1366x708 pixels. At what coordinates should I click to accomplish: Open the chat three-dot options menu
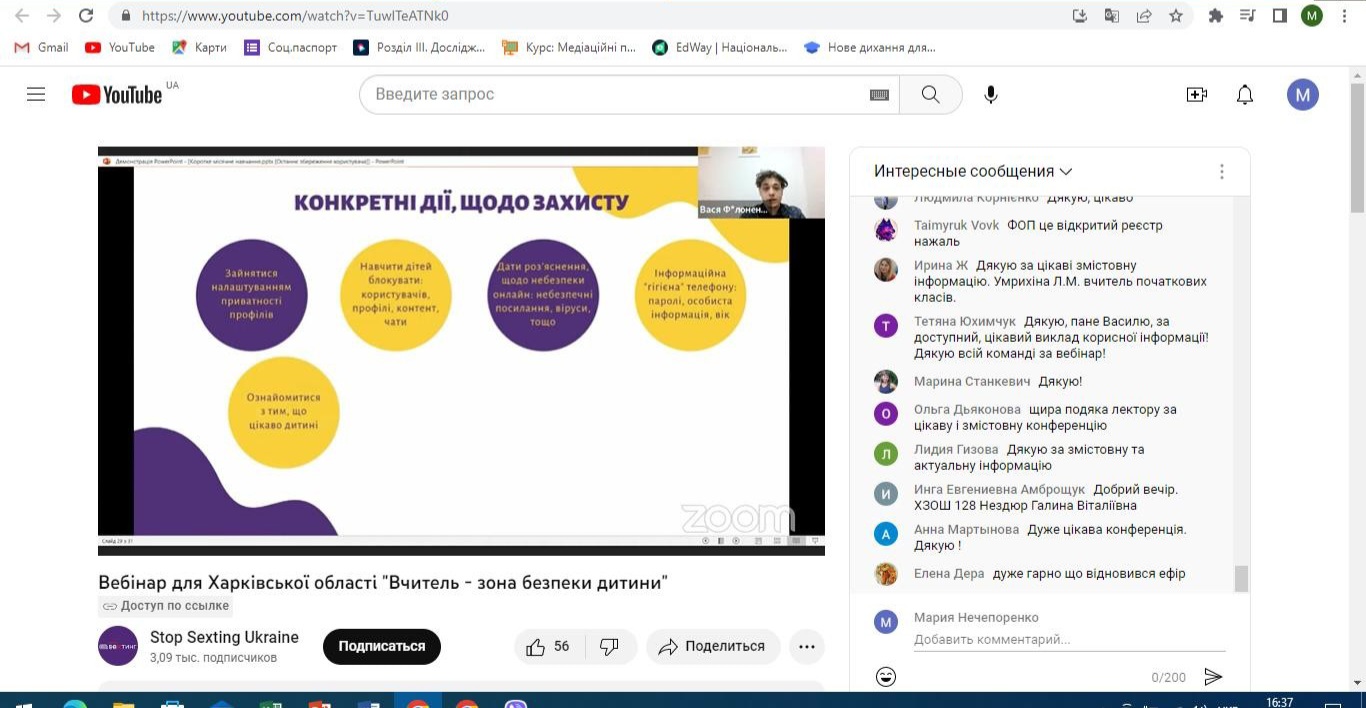[1221, 172]
